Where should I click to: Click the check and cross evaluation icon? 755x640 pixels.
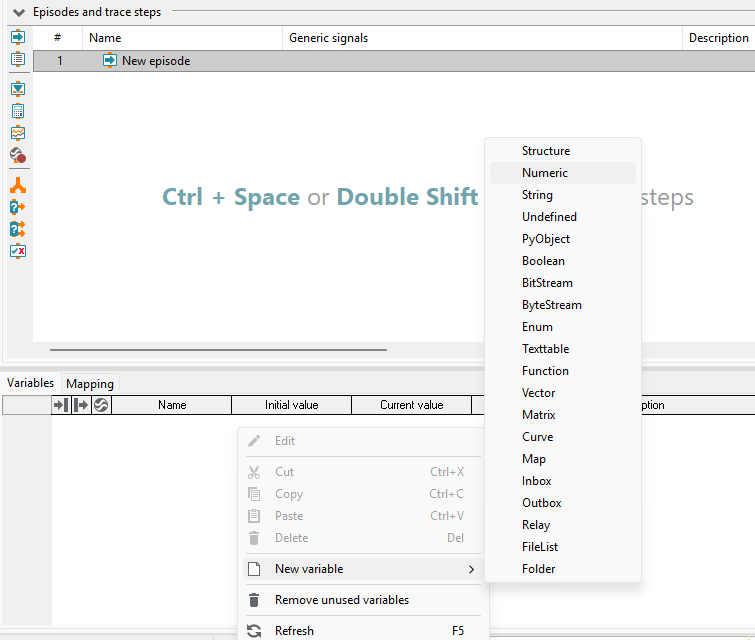[x=18, y=251]
